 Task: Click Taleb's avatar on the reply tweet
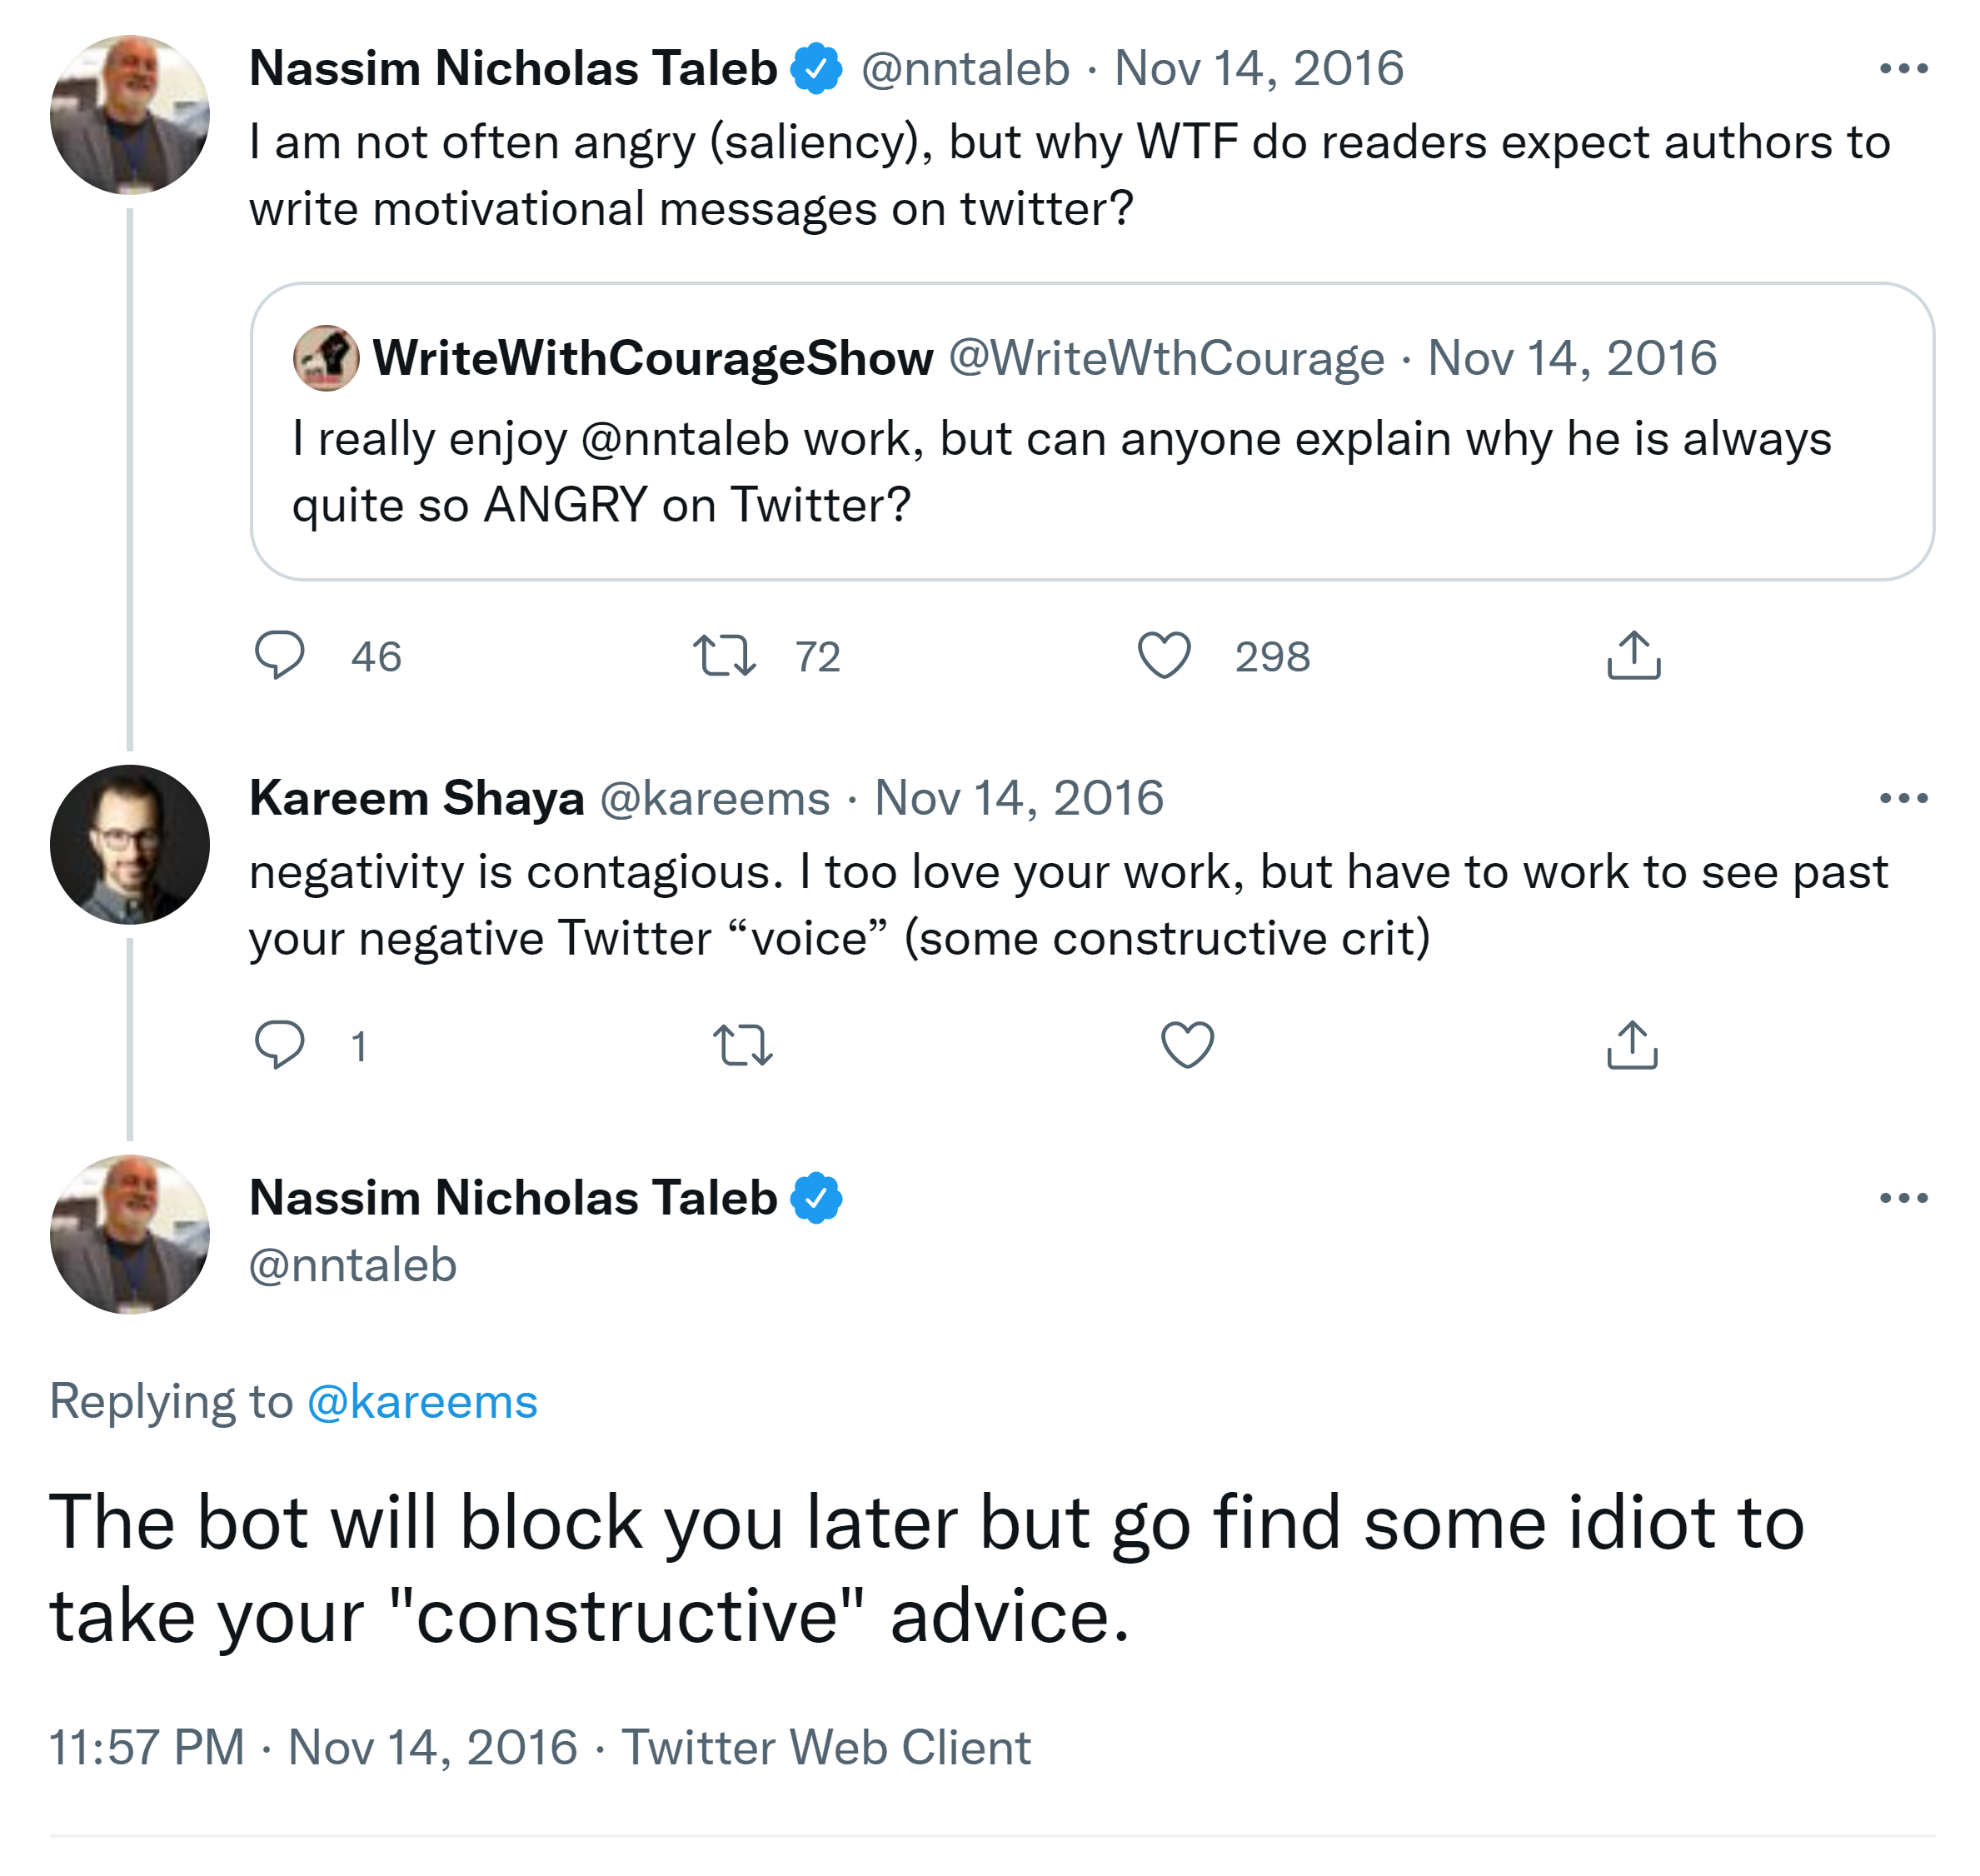click(130, 1234)
